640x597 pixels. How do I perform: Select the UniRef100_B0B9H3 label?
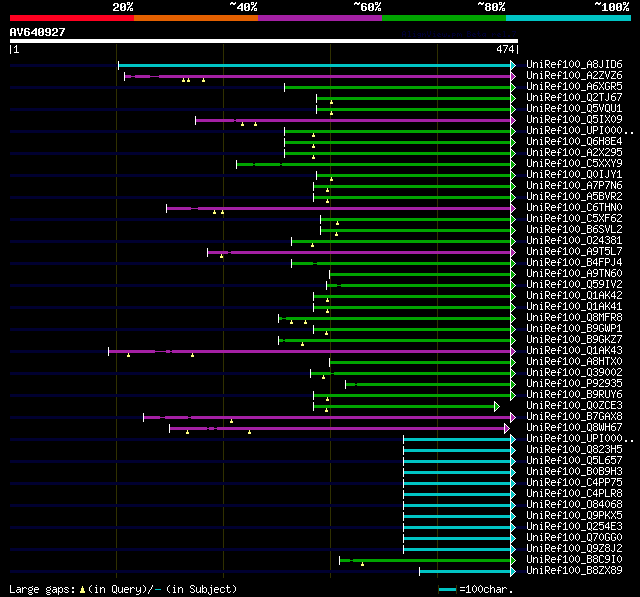click(x=574, y=472)
